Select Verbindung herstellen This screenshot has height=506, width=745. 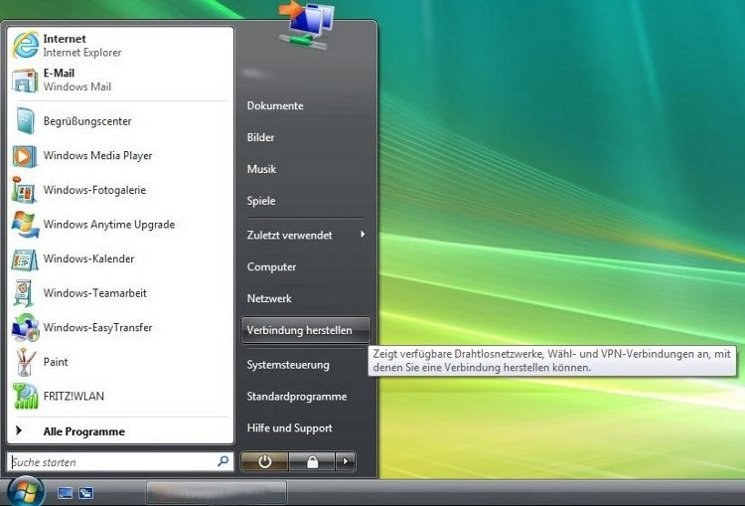tap(306, 330)
